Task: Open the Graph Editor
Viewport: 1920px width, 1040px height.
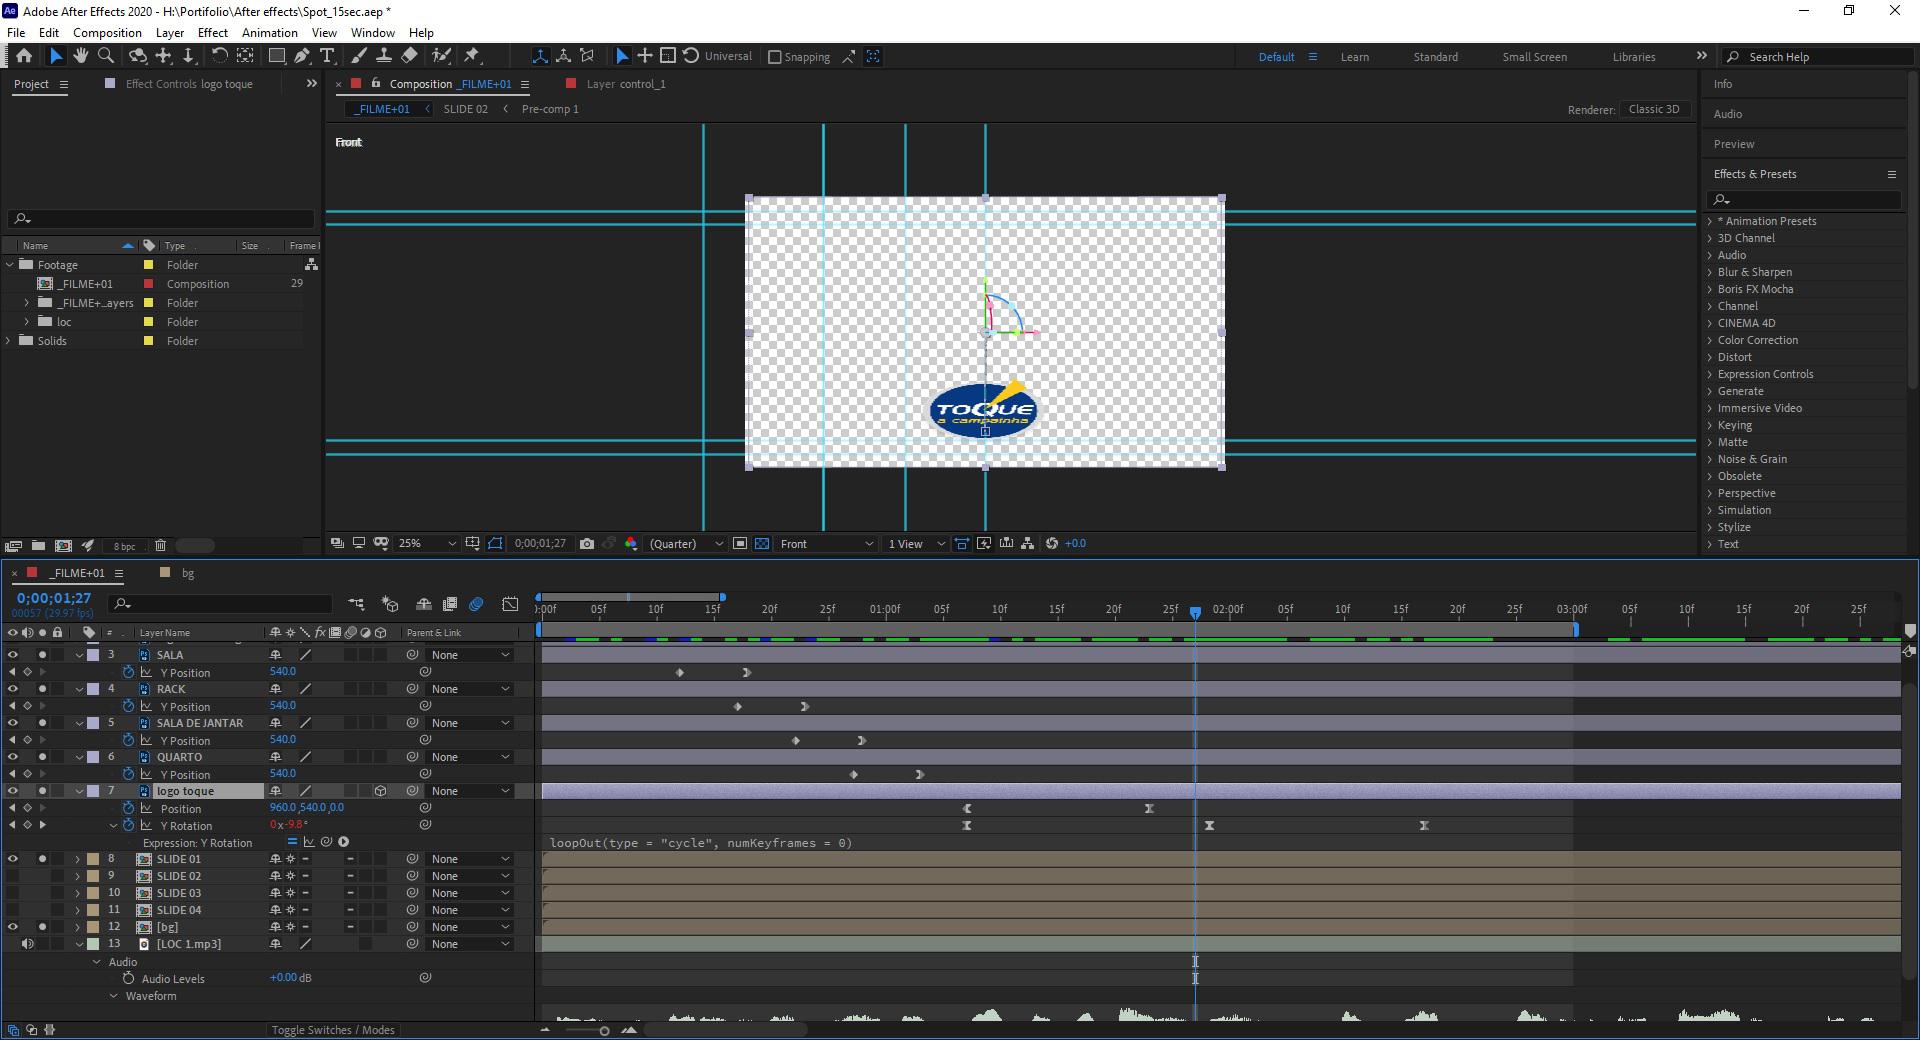Action: [510, 604]
